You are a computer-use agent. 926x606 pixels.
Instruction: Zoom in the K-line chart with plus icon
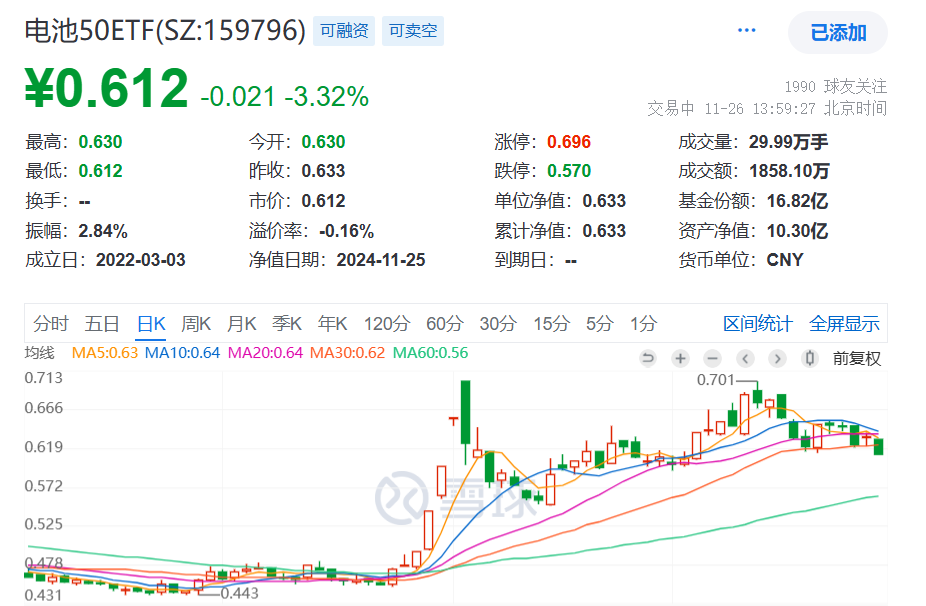pyautogui.click(x=680, y=358)
